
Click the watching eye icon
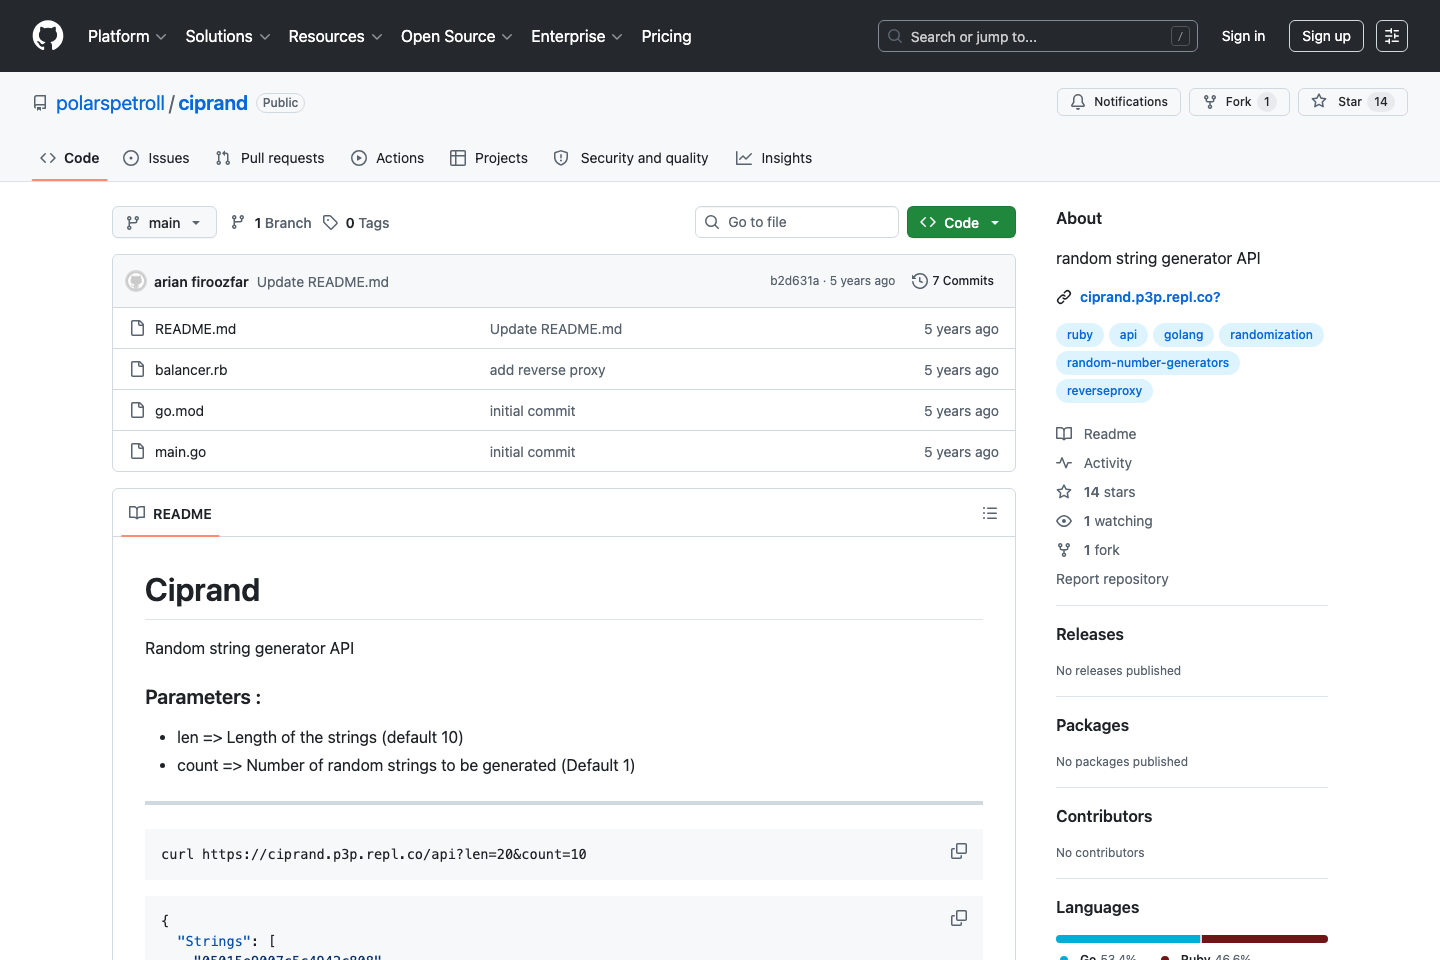tap(1064, 520)
